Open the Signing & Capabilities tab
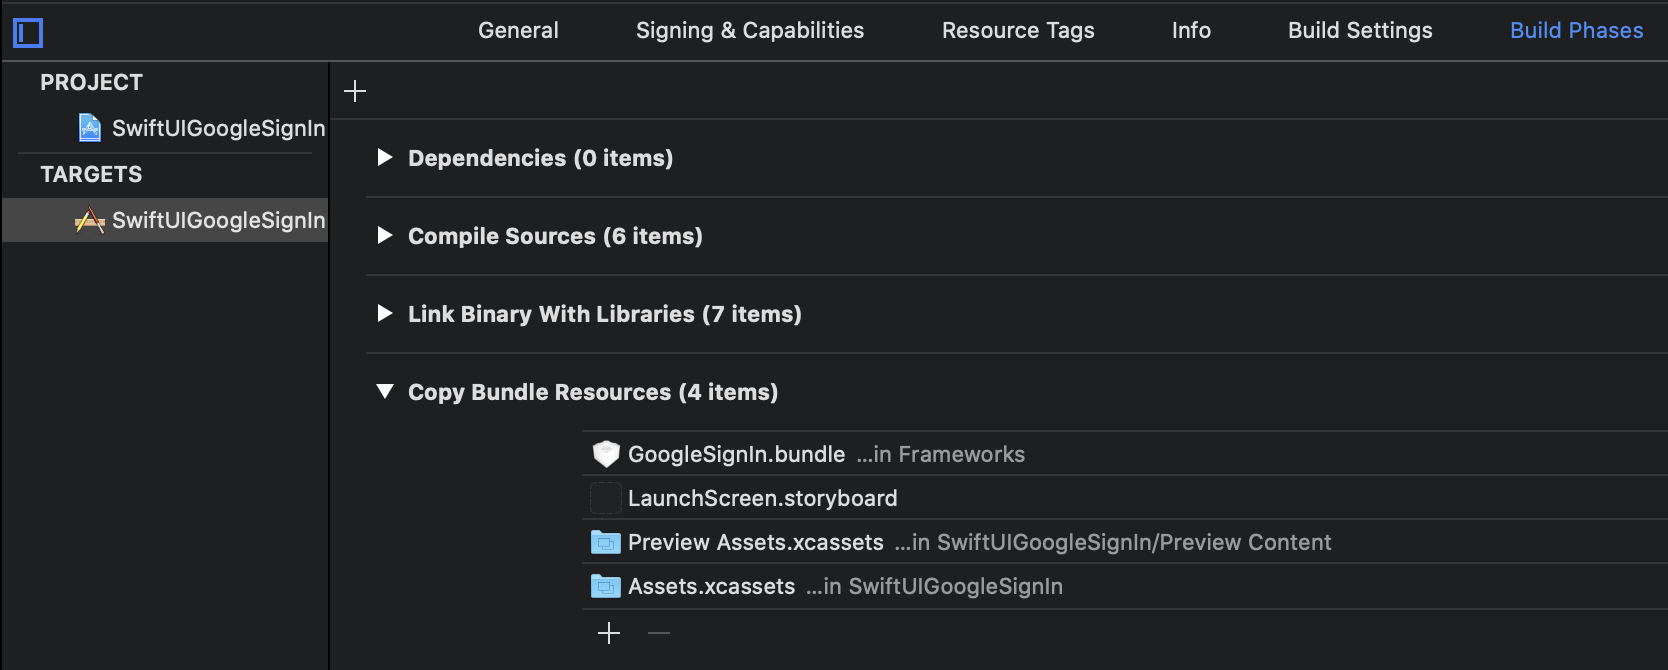The image size is (1668, 670). [749, 30]
